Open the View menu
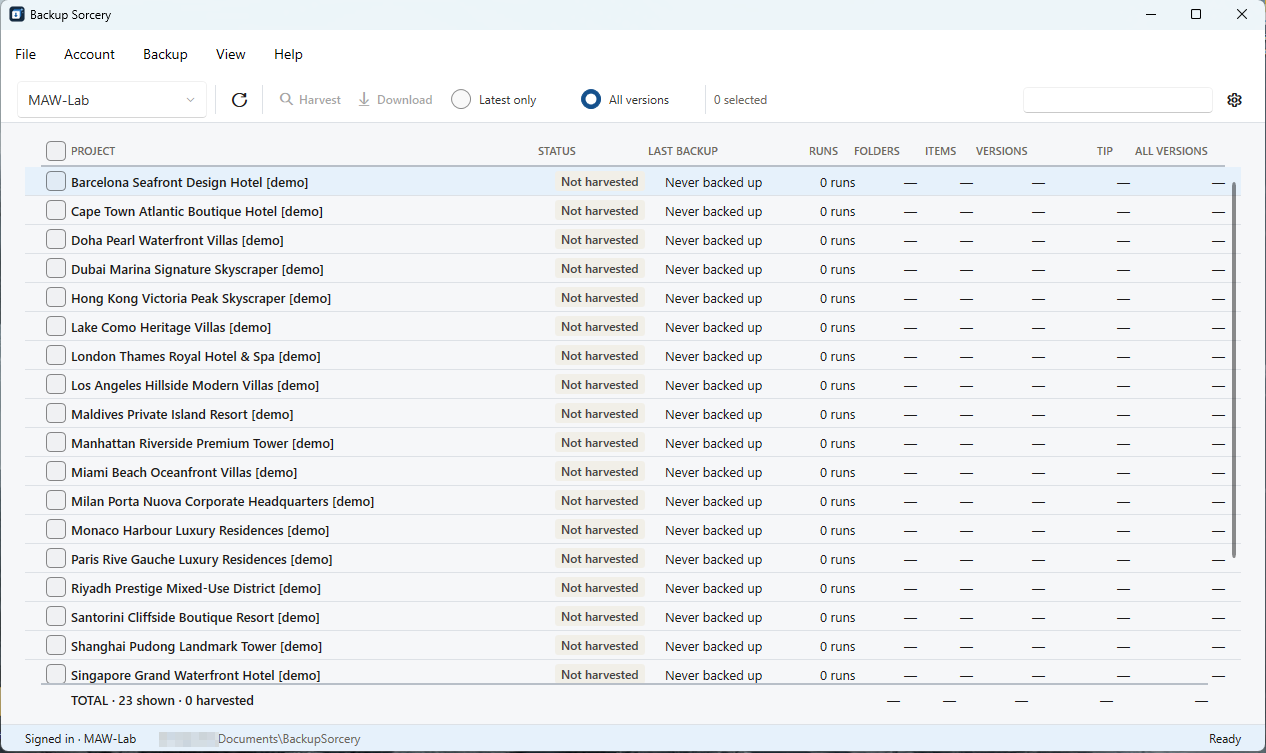This screenshot has height=753, width=1266. pos(231,54)
